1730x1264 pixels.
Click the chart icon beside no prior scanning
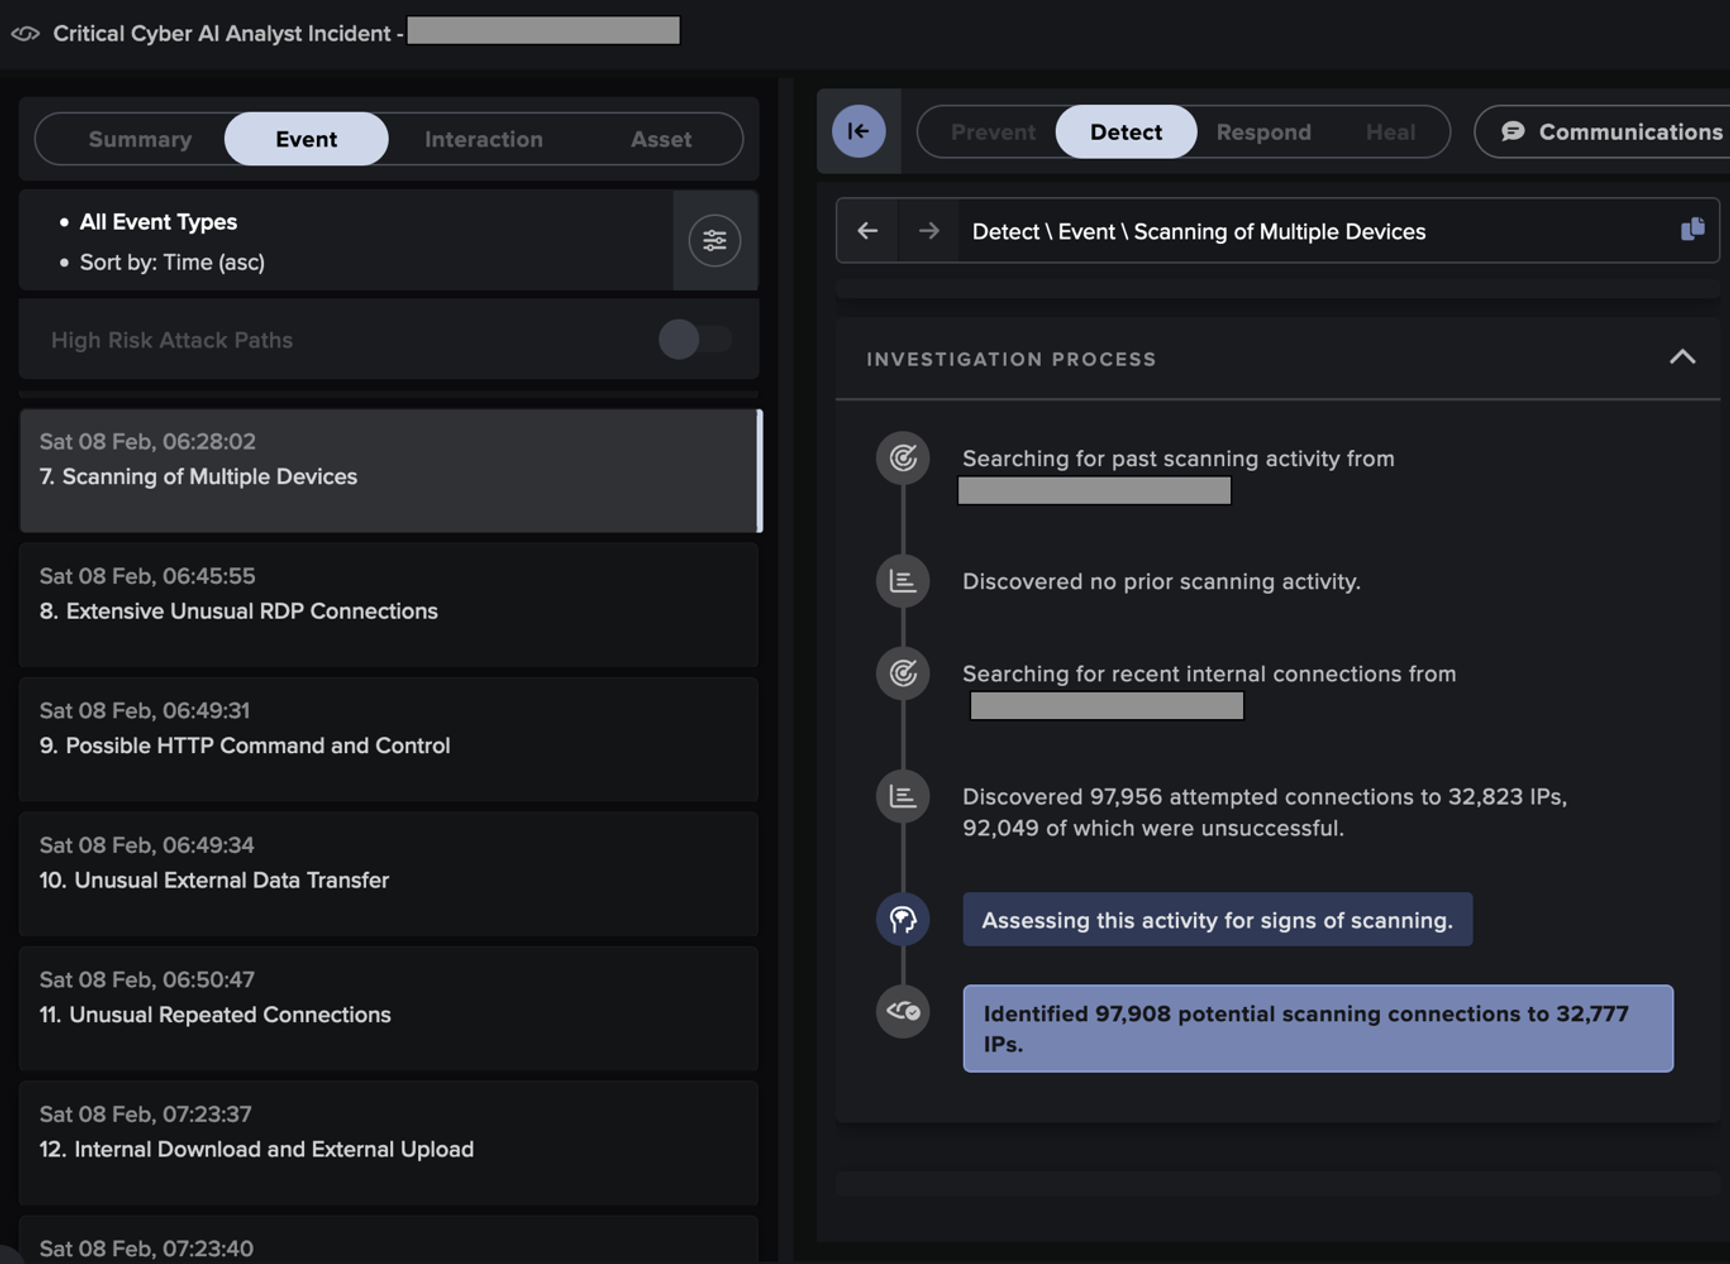coord(902,581)
